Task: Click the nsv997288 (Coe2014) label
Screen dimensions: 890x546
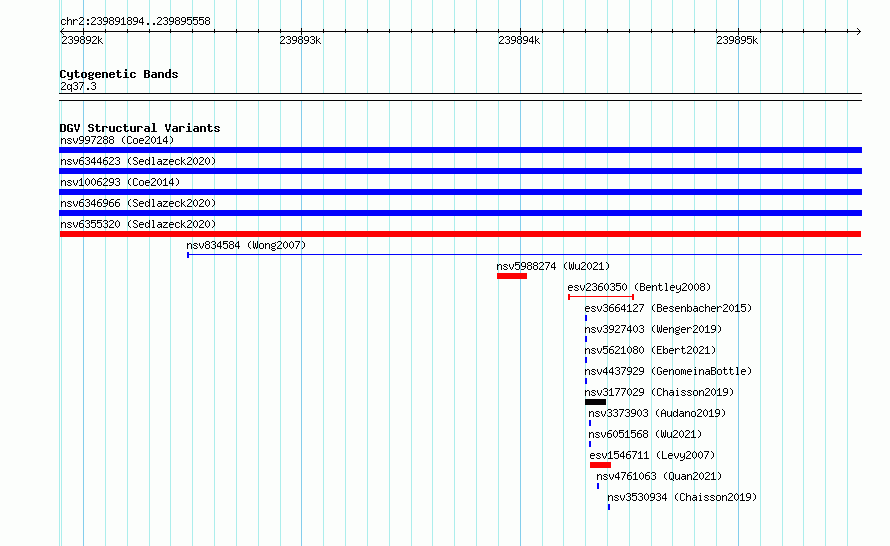Action: [117, 140]
